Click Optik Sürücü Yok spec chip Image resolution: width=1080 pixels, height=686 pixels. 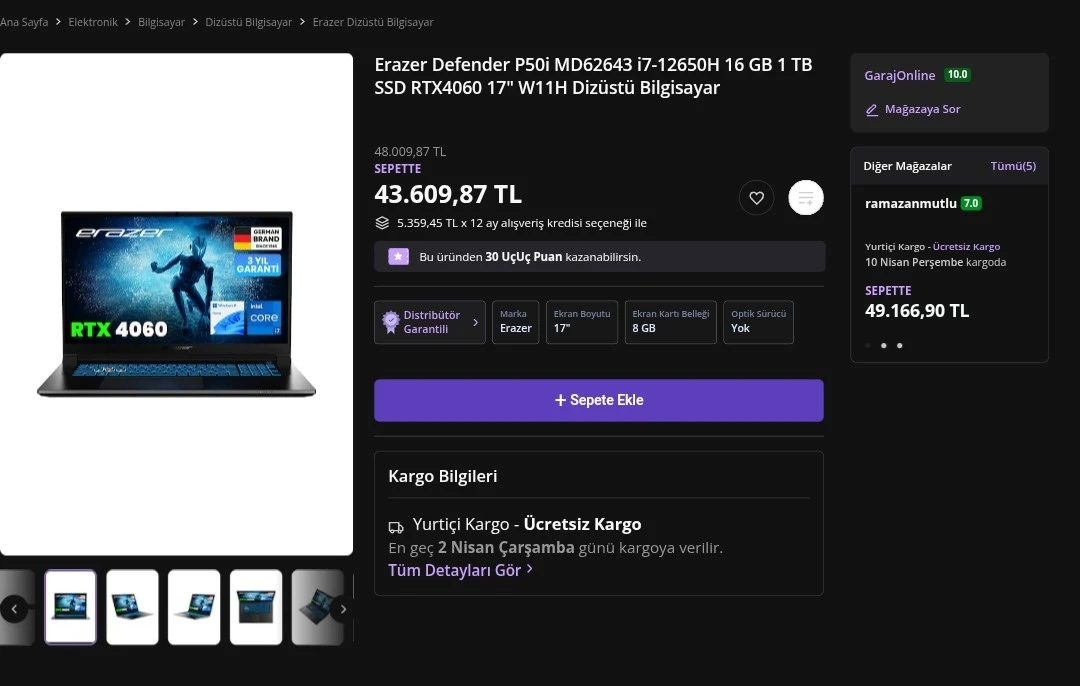[x=758, y=322]
